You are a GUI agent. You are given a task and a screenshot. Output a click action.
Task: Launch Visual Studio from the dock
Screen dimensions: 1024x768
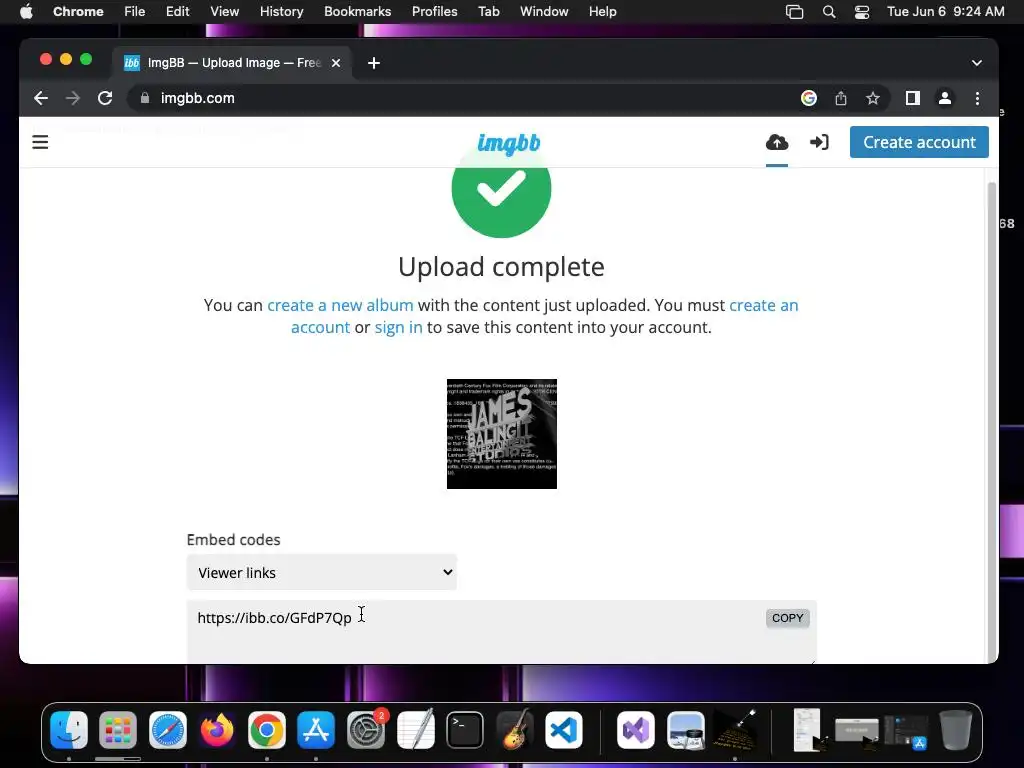point(635,729)
